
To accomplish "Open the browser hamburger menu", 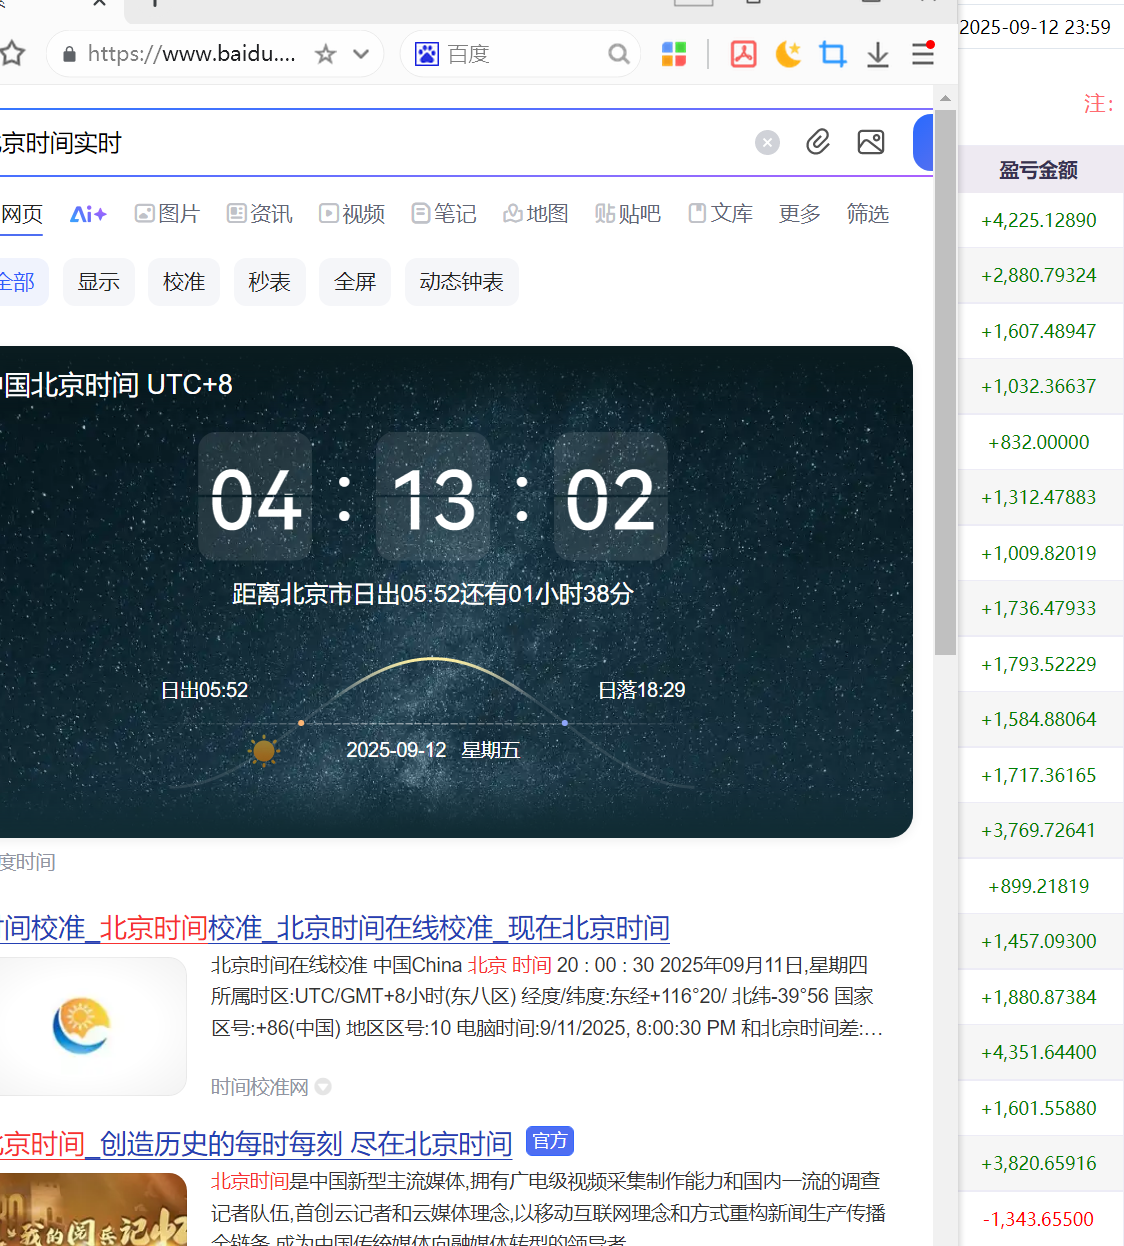I will (922, 54).
